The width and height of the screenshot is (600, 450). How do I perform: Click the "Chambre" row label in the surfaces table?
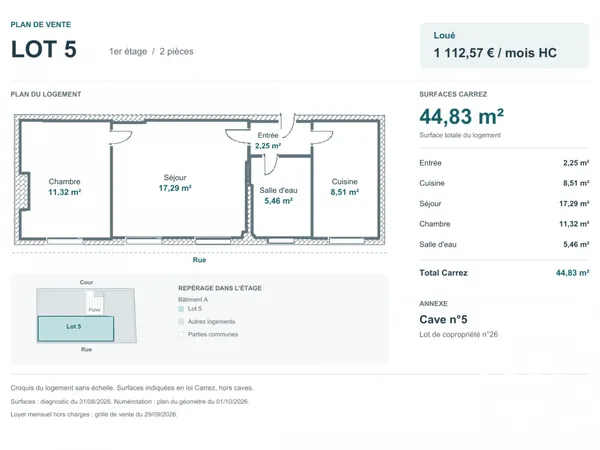435,224
